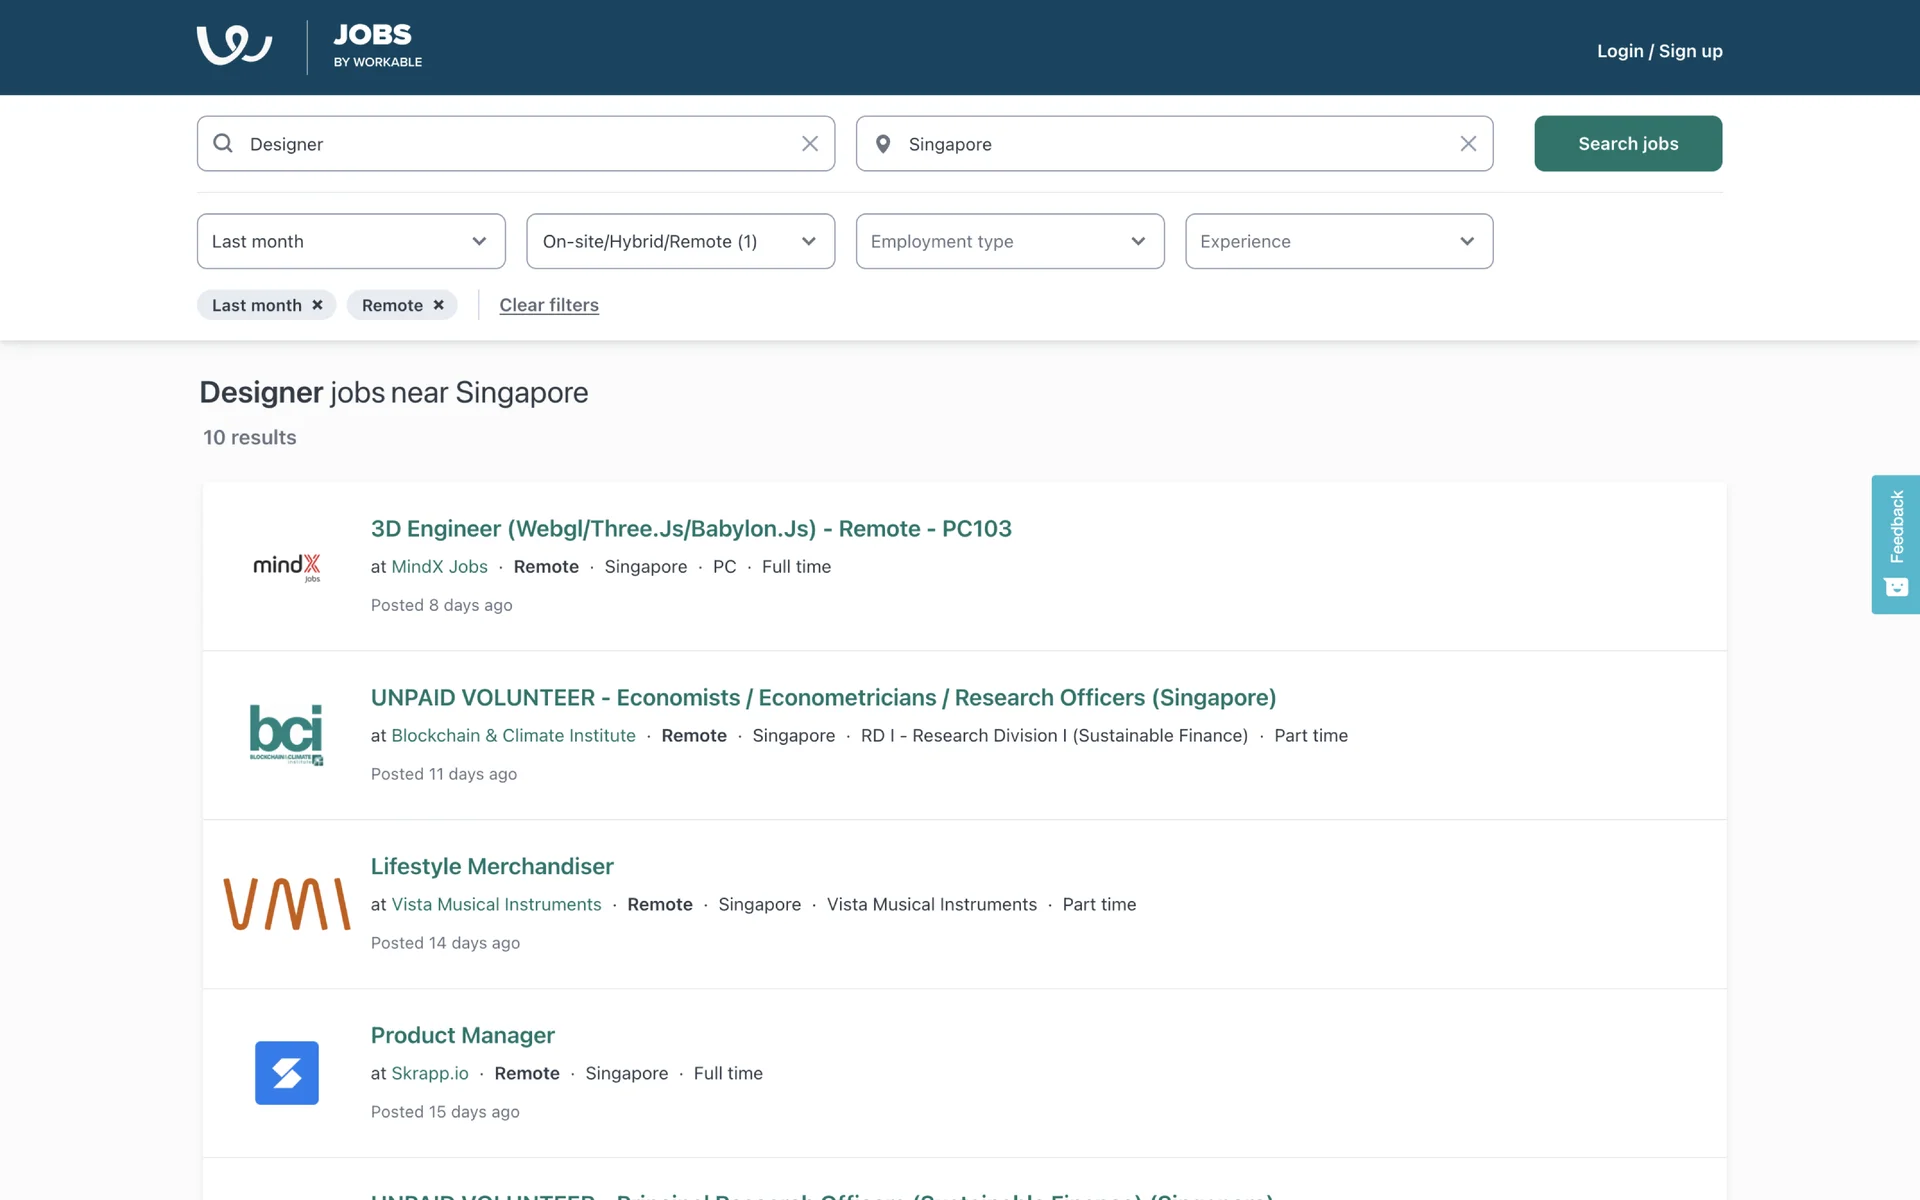The image size is (1920, 1200).
Task: Visit the Blockchain & Climate Institute company link
Action: coord(513,735)
